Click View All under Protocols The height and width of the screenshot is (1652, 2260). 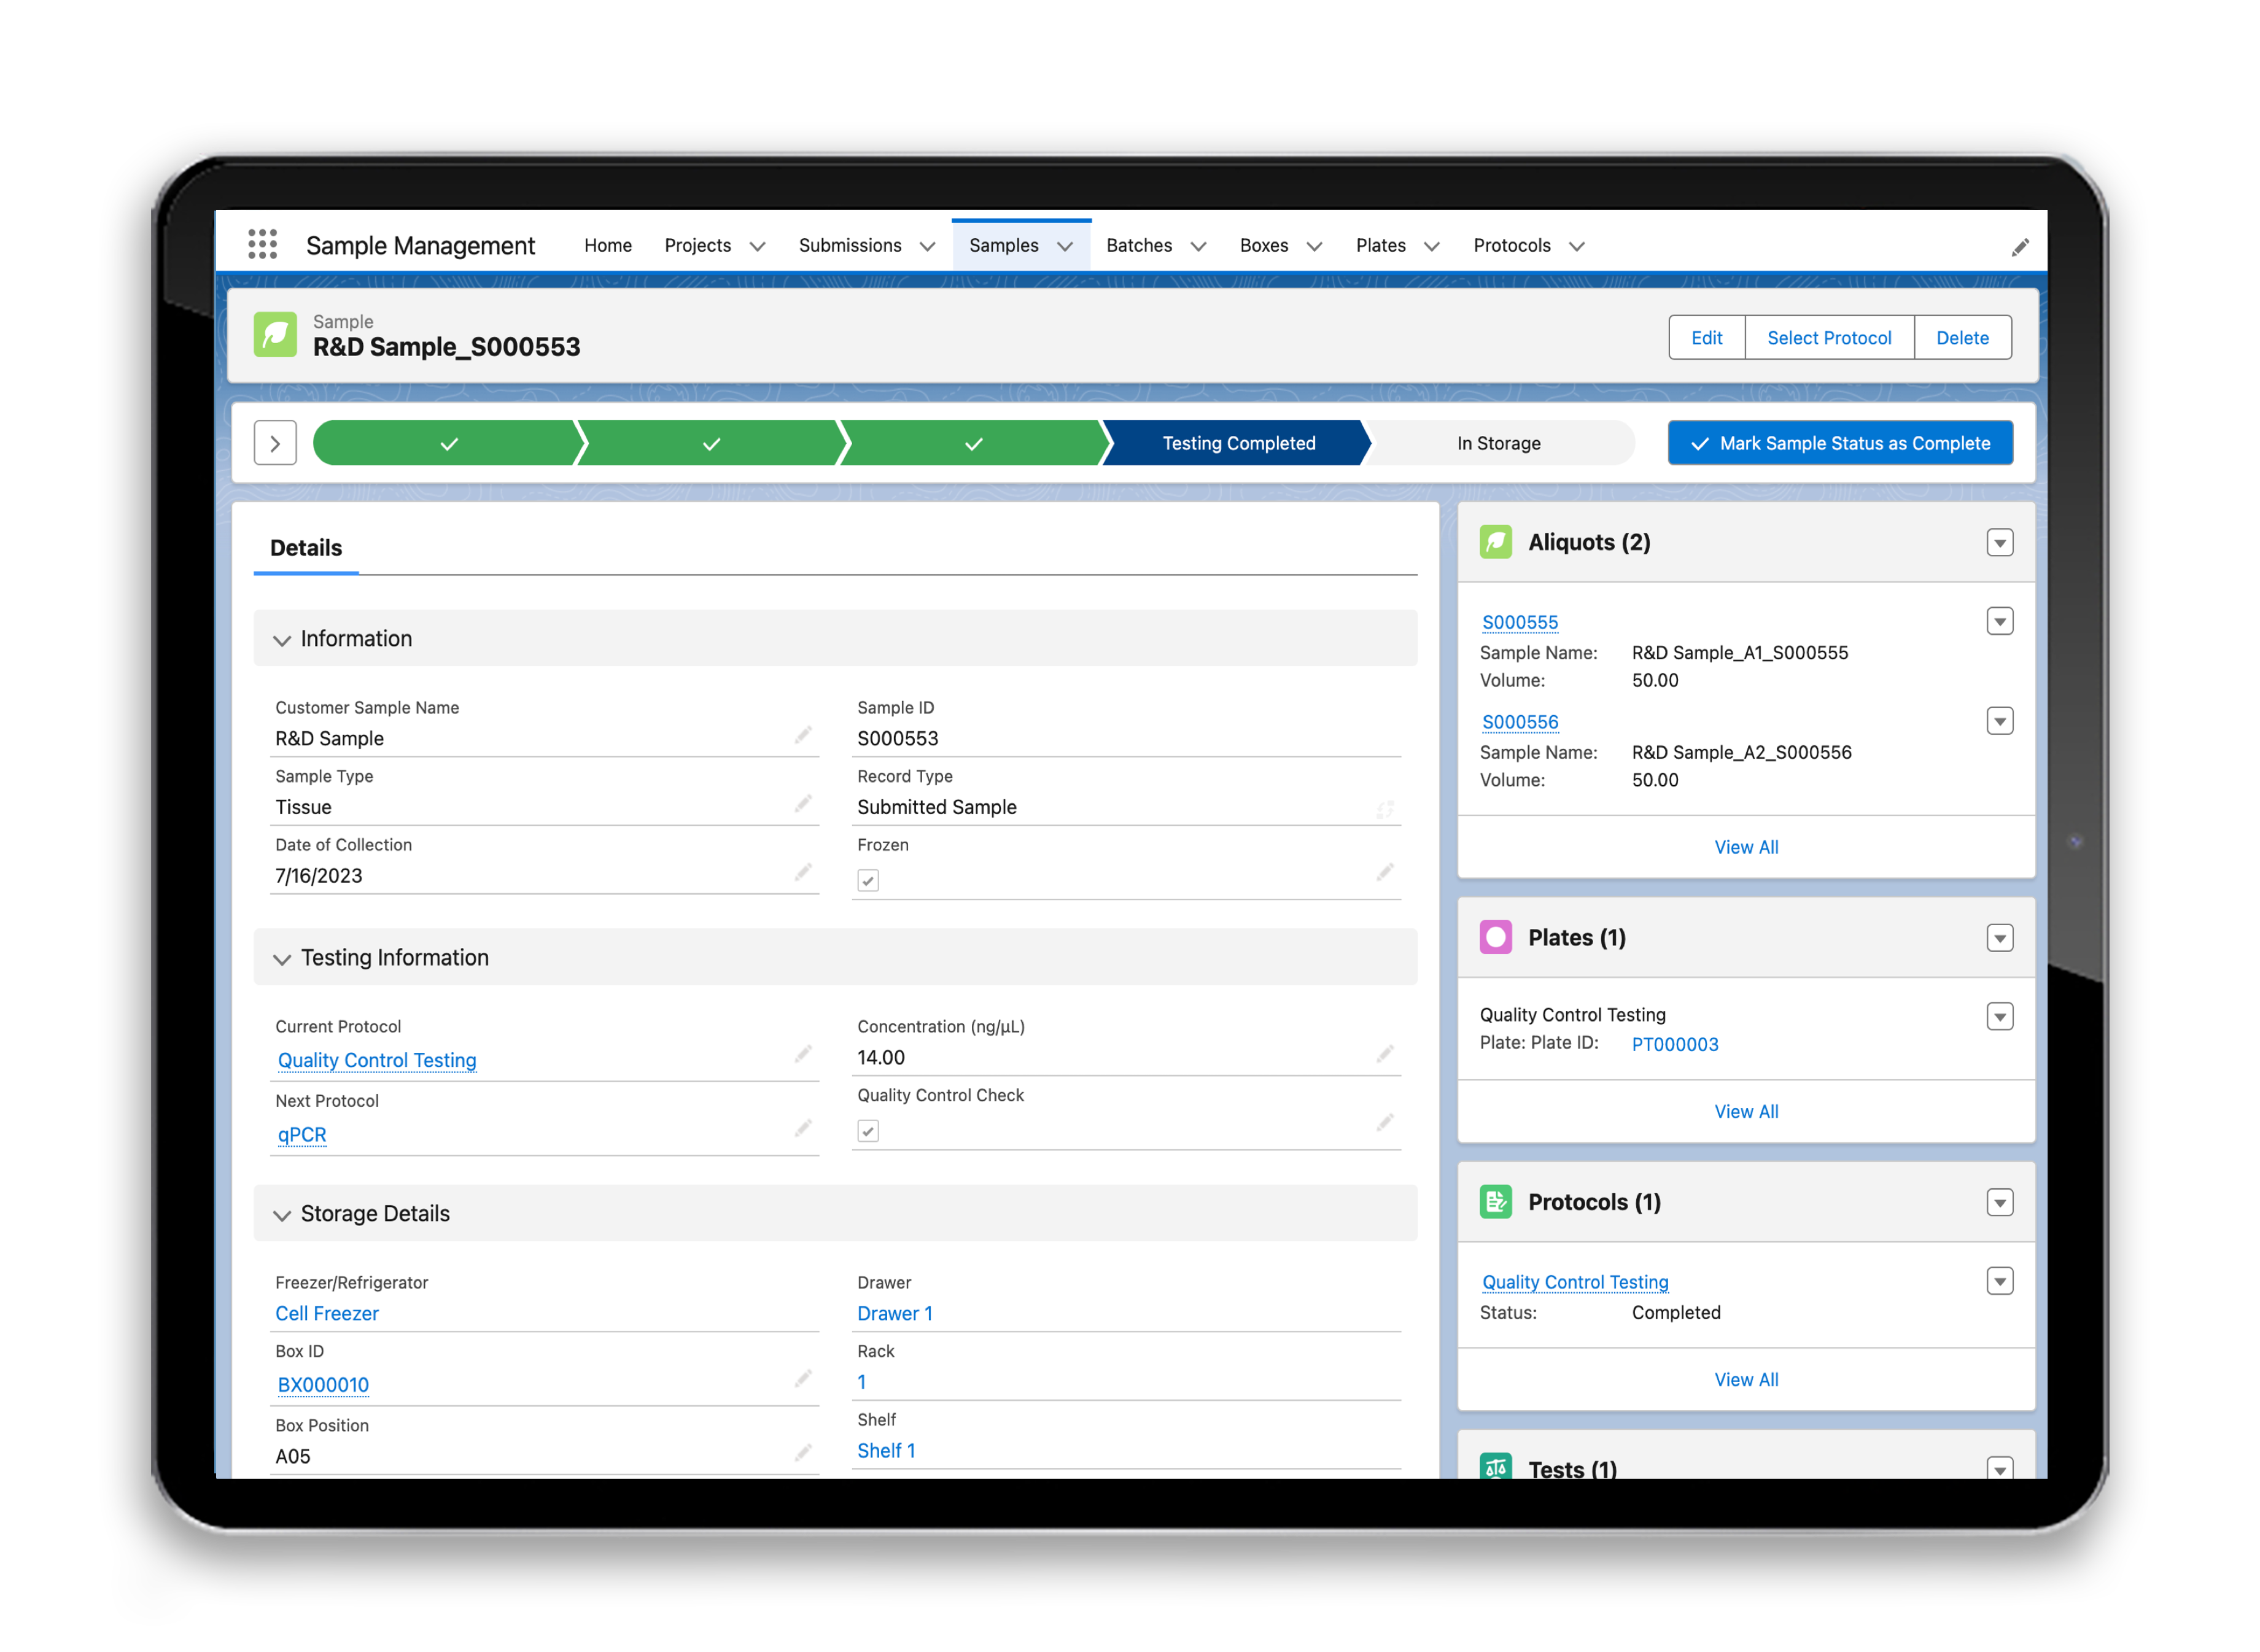pos(1746,1379)
